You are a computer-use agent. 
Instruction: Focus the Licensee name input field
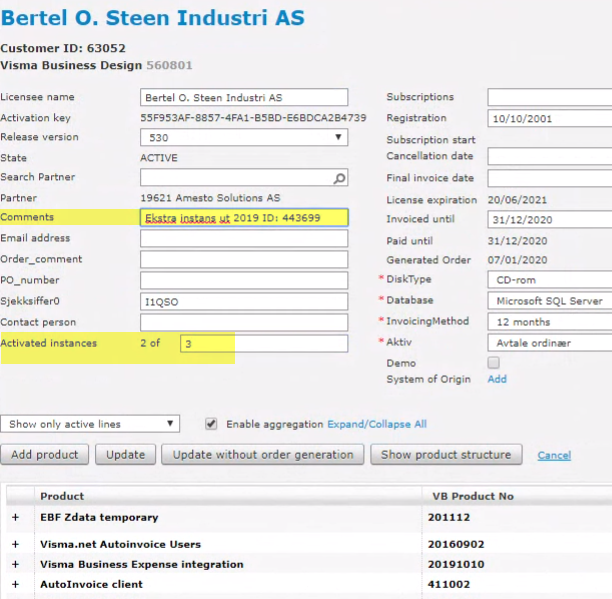pos(244,97)
